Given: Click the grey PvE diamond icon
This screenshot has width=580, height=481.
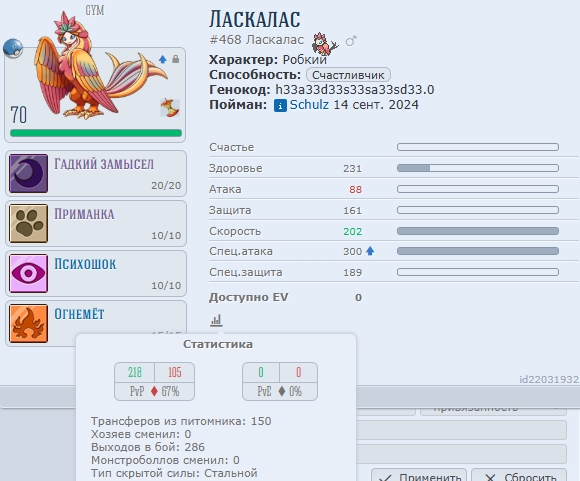Looking at the screenshot, I should coord(281,391).
